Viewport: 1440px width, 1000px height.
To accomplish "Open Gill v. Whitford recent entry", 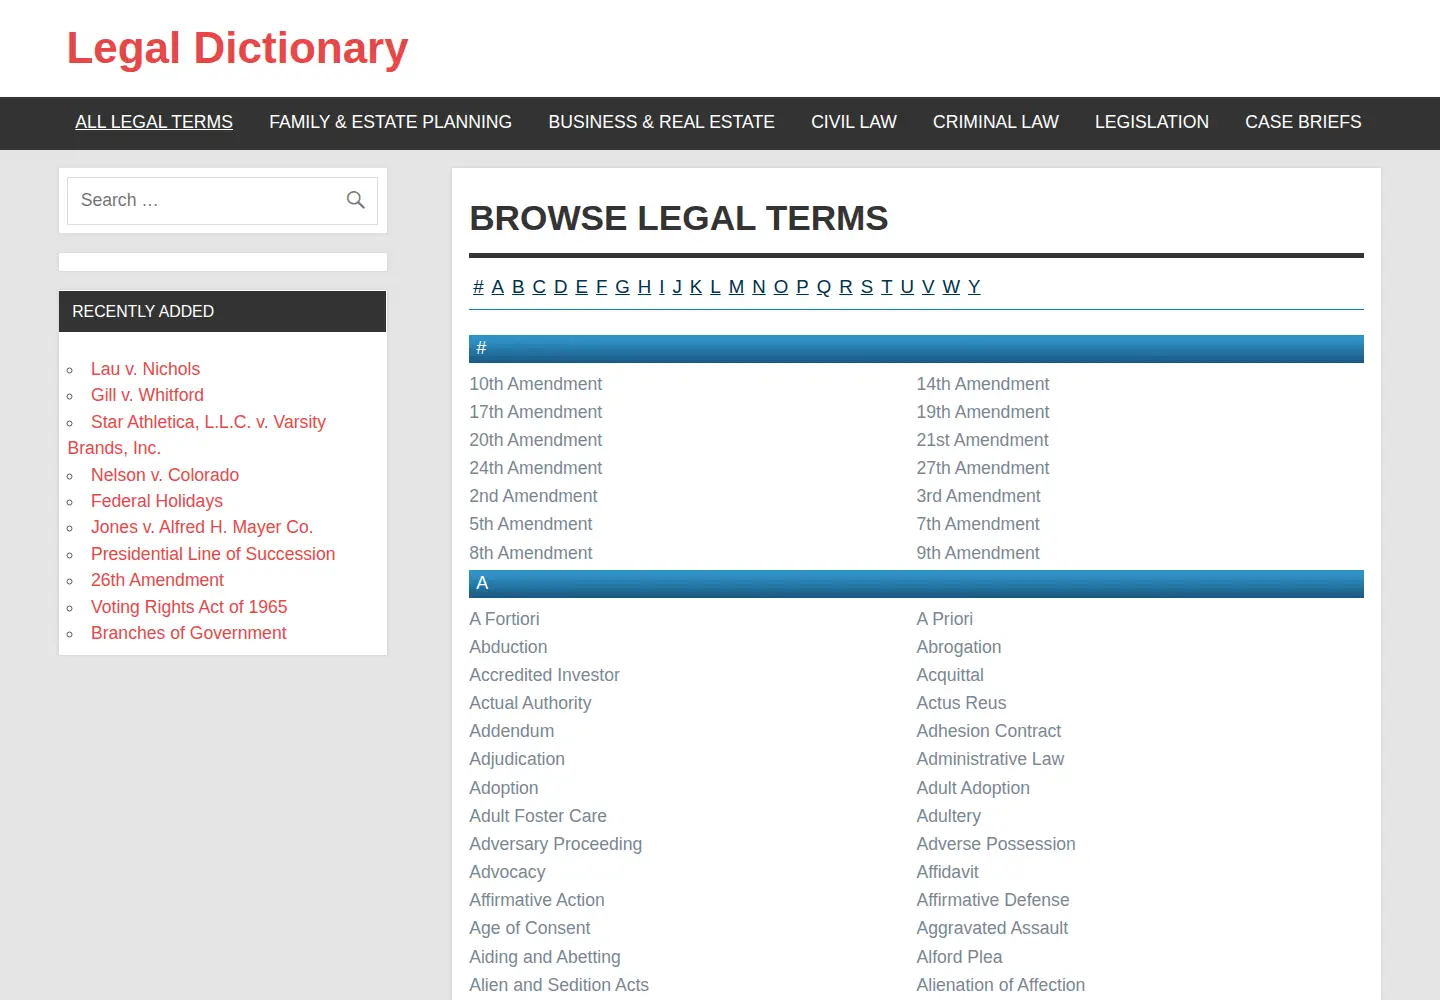I will (147, 395).
